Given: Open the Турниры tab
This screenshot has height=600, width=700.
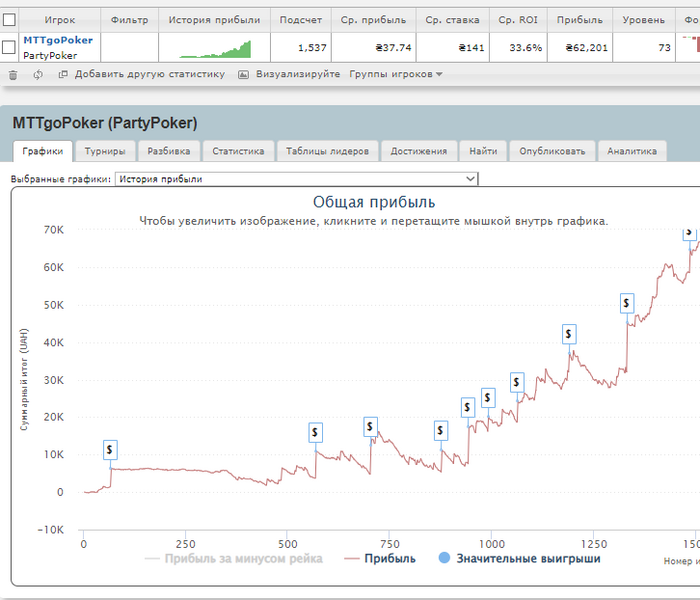Looking at the screenshot, I should pyautogui.click(x=105, y=151).
